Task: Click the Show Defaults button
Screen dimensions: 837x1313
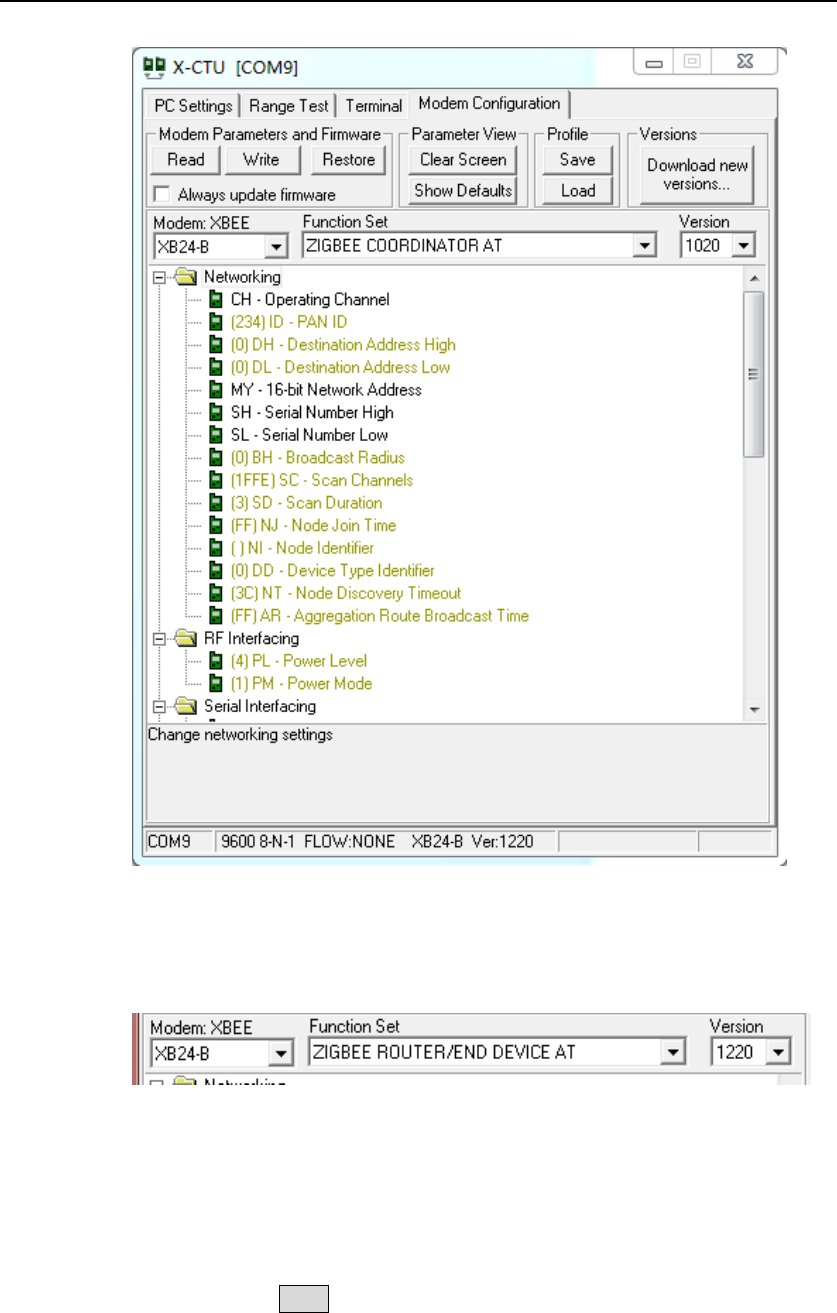Action: (463, 190)
